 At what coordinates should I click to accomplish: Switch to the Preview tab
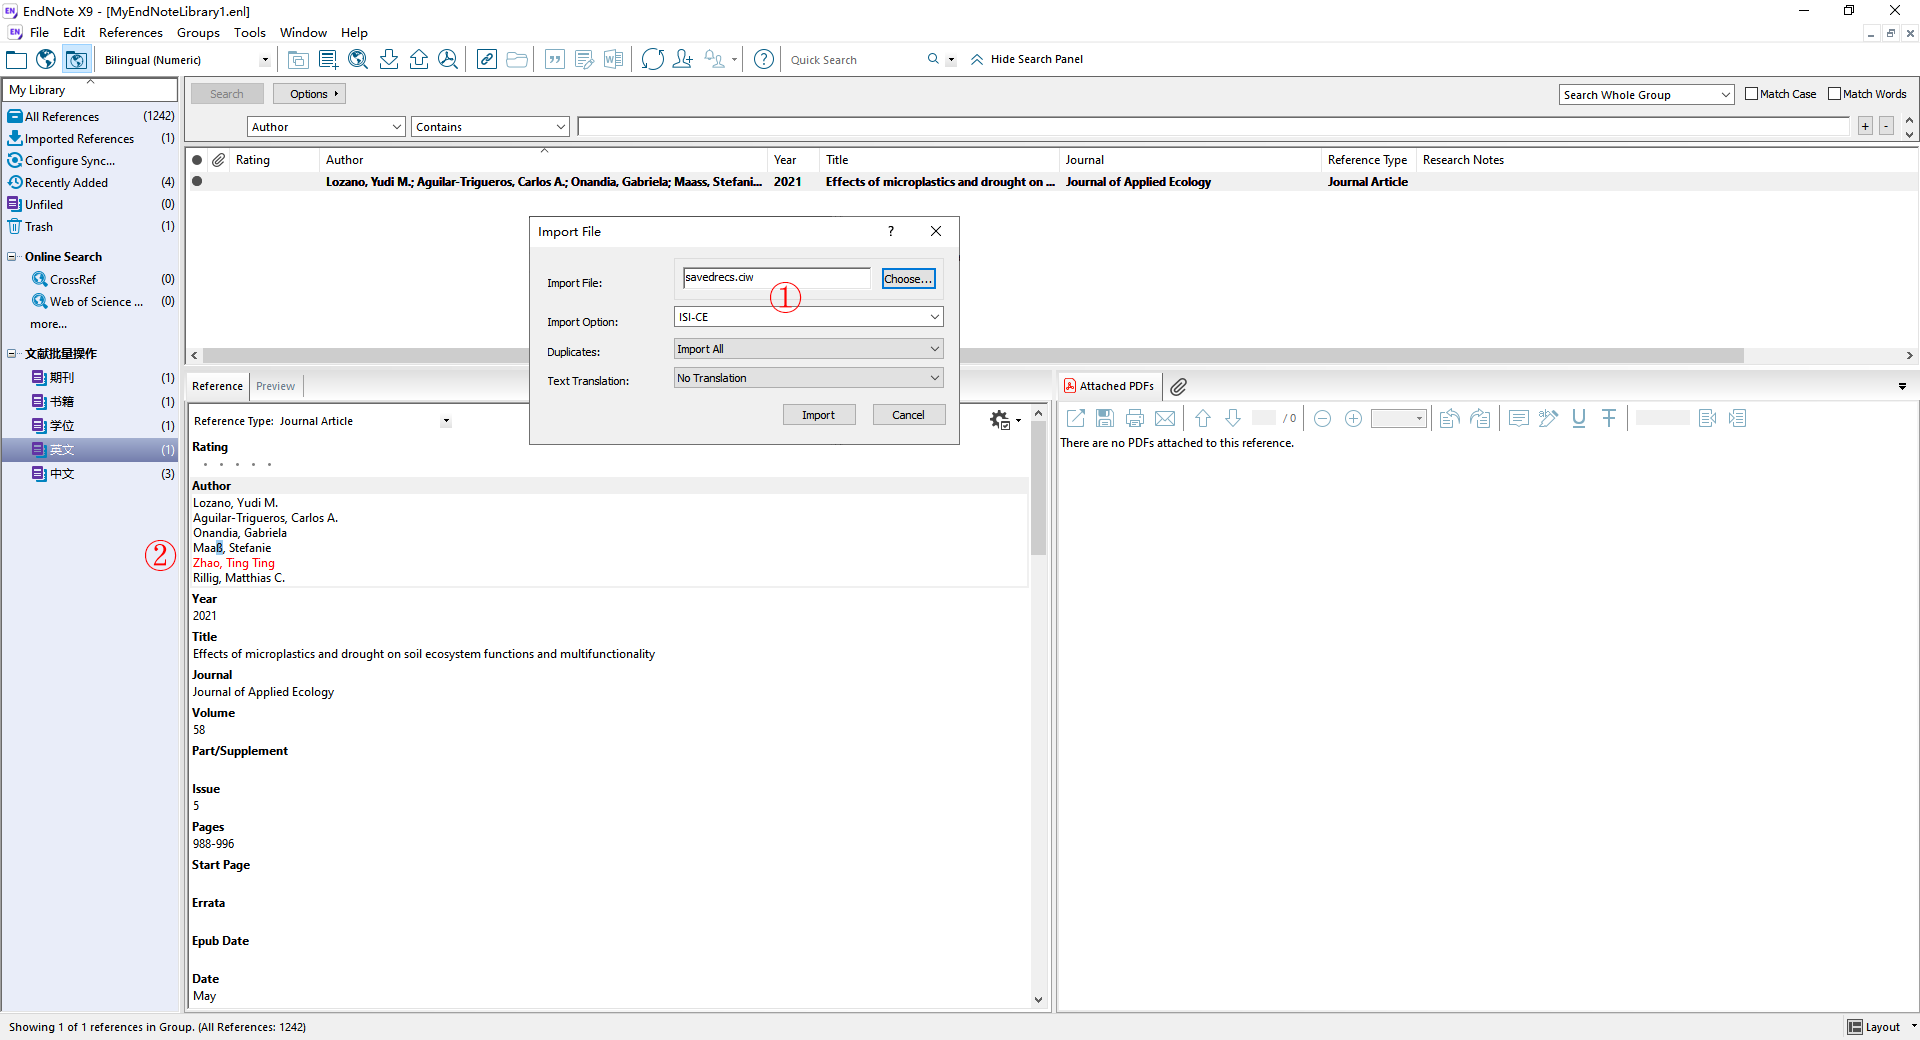[x=275, y=386]
